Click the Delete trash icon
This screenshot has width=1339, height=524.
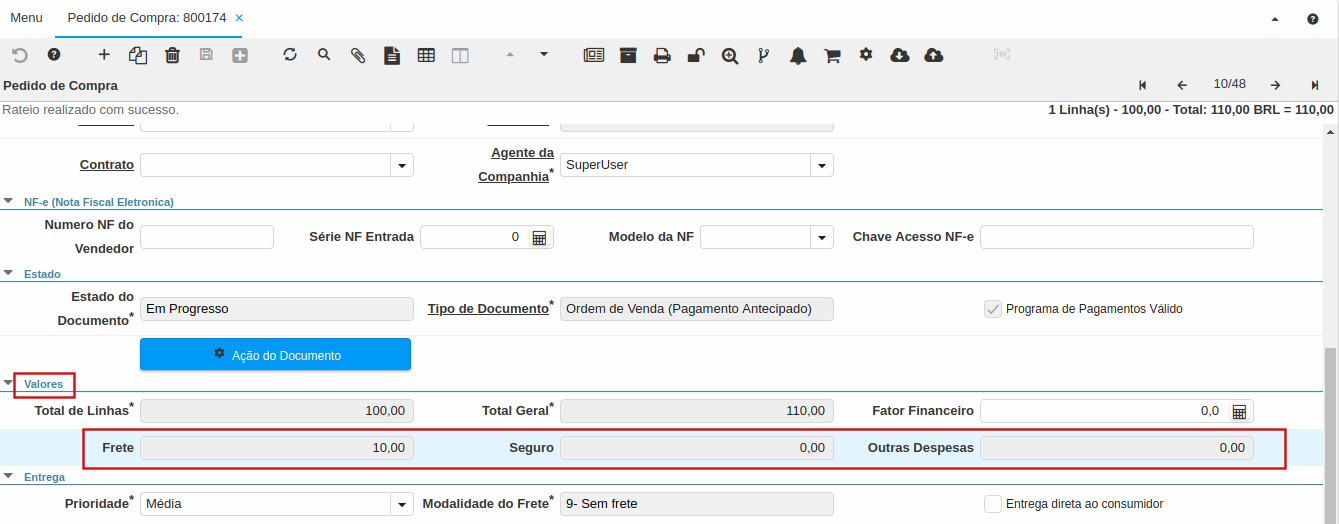tap(172, 55)
